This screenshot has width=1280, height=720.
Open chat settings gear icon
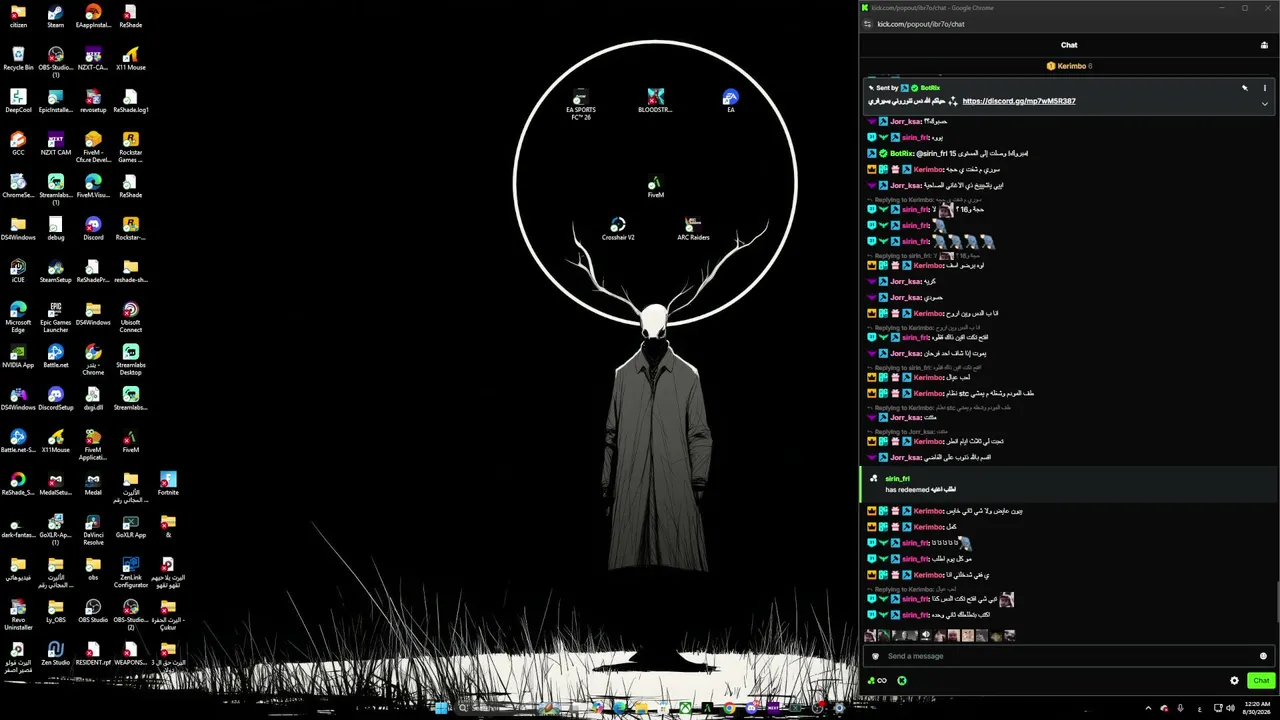pyautogui.click(x=1234, y=680)
